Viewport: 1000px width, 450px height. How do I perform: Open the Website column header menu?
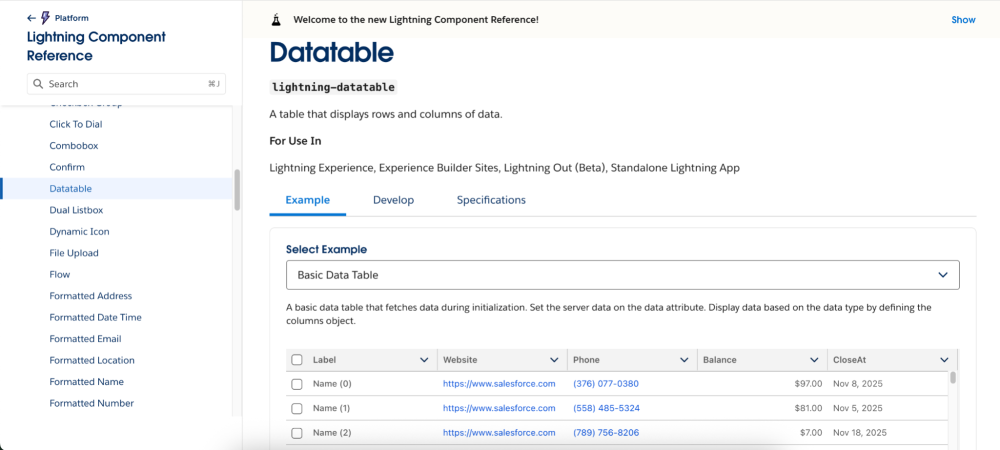point(554,360)
